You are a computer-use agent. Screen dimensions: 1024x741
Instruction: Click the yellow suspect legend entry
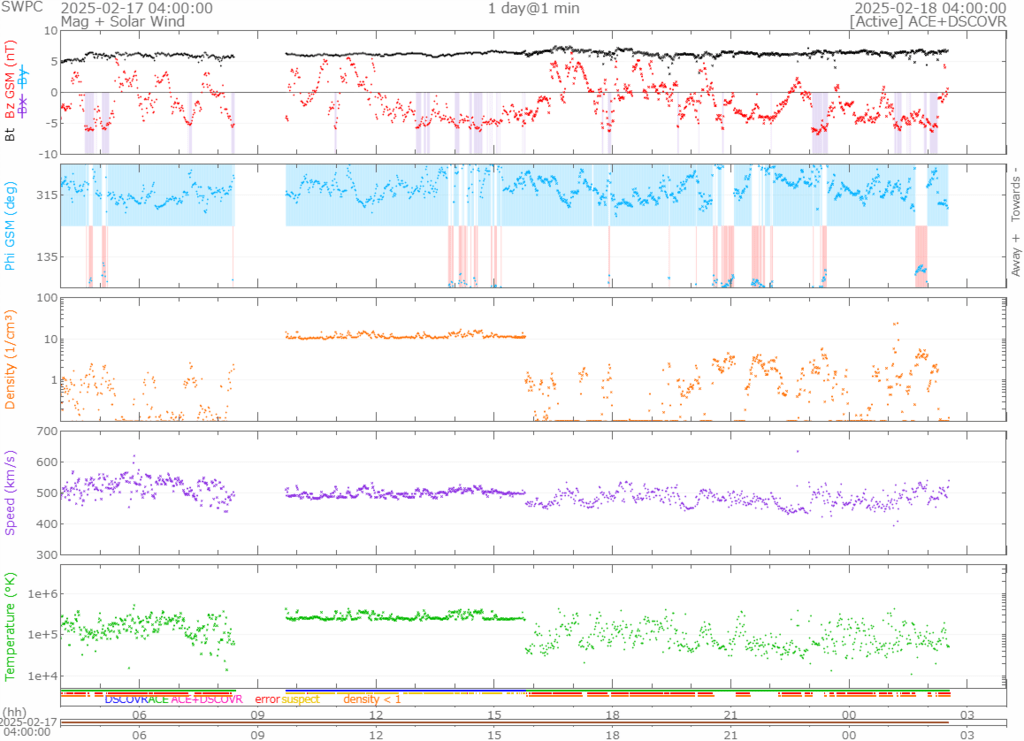(x=300, y=699)
